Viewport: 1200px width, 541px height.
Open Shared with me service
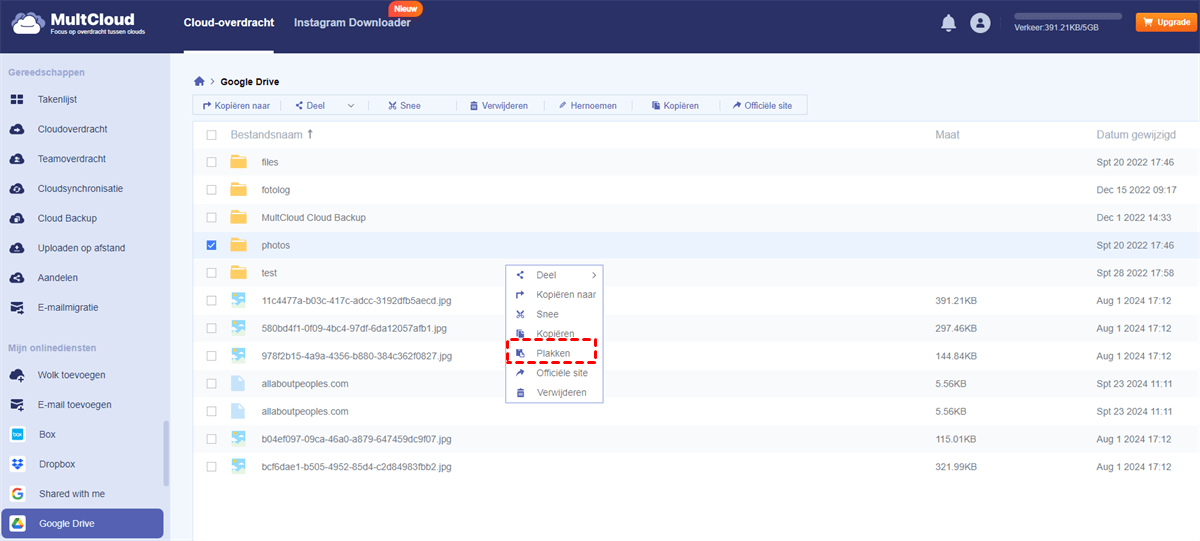click(x=72, y=494)
